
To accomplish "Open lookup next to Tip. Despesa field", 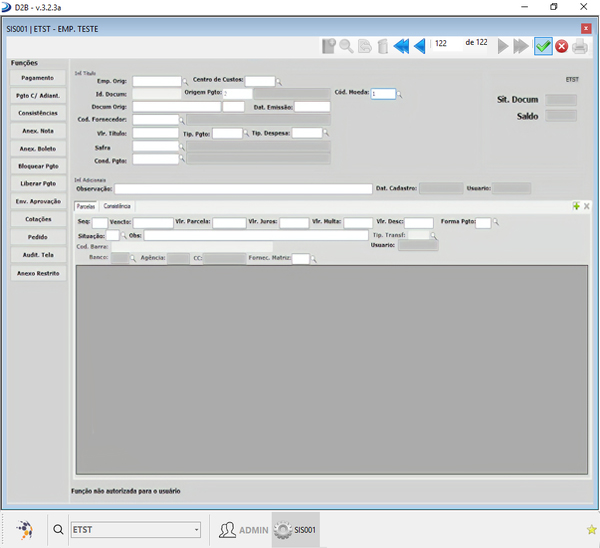I will (x=326, y=132).
